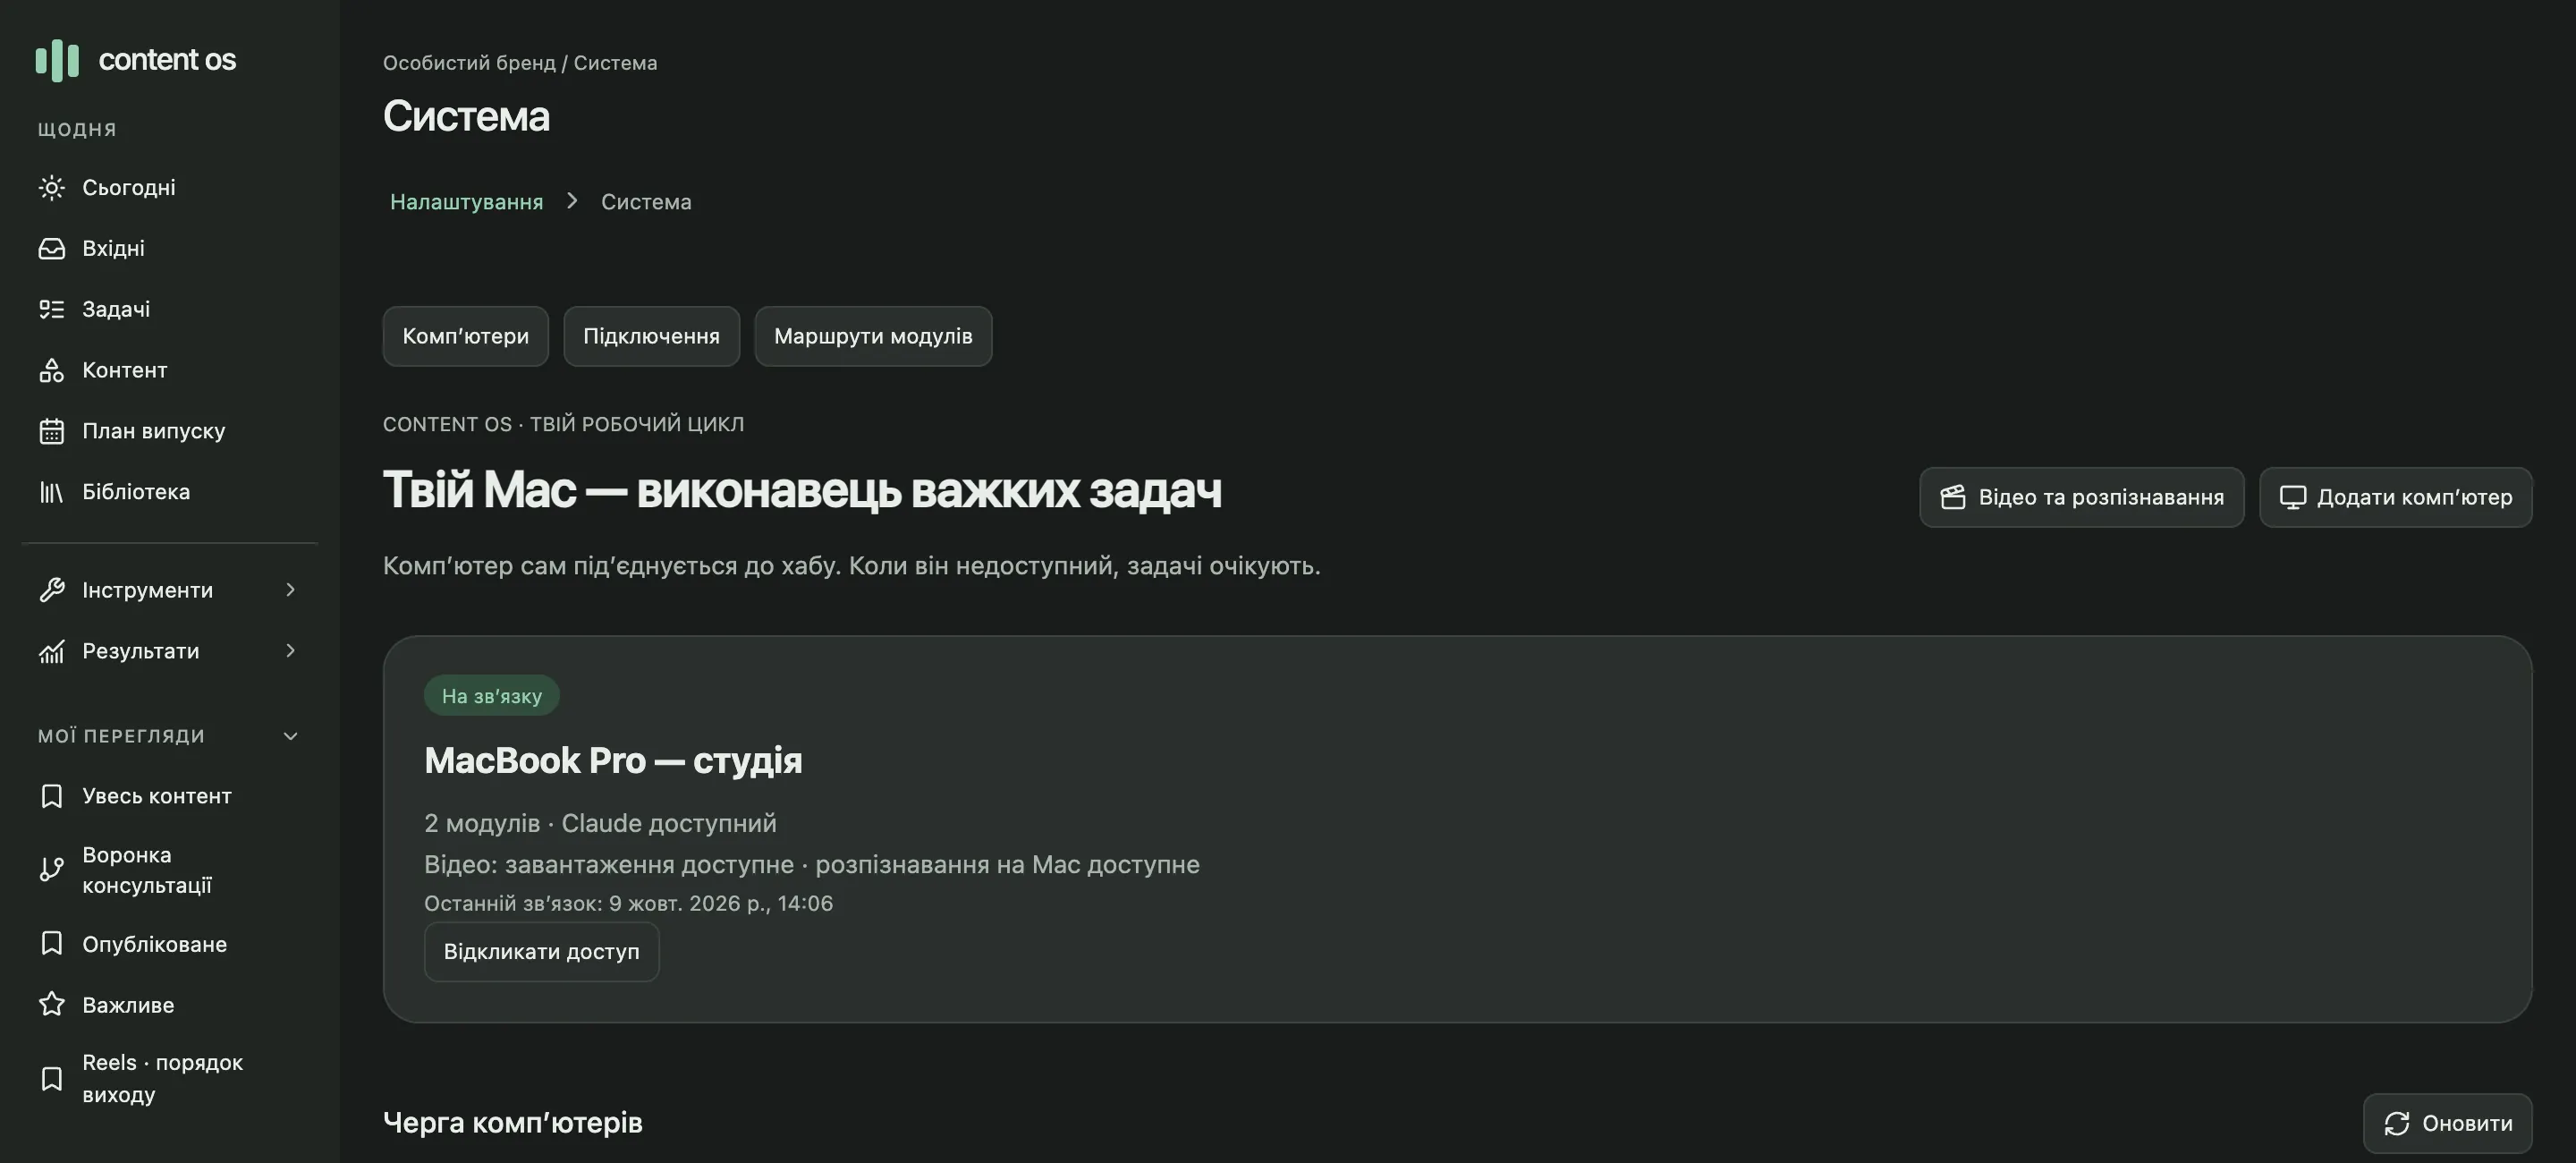Click the Система breadcrumb item after Налаштування

646,202
